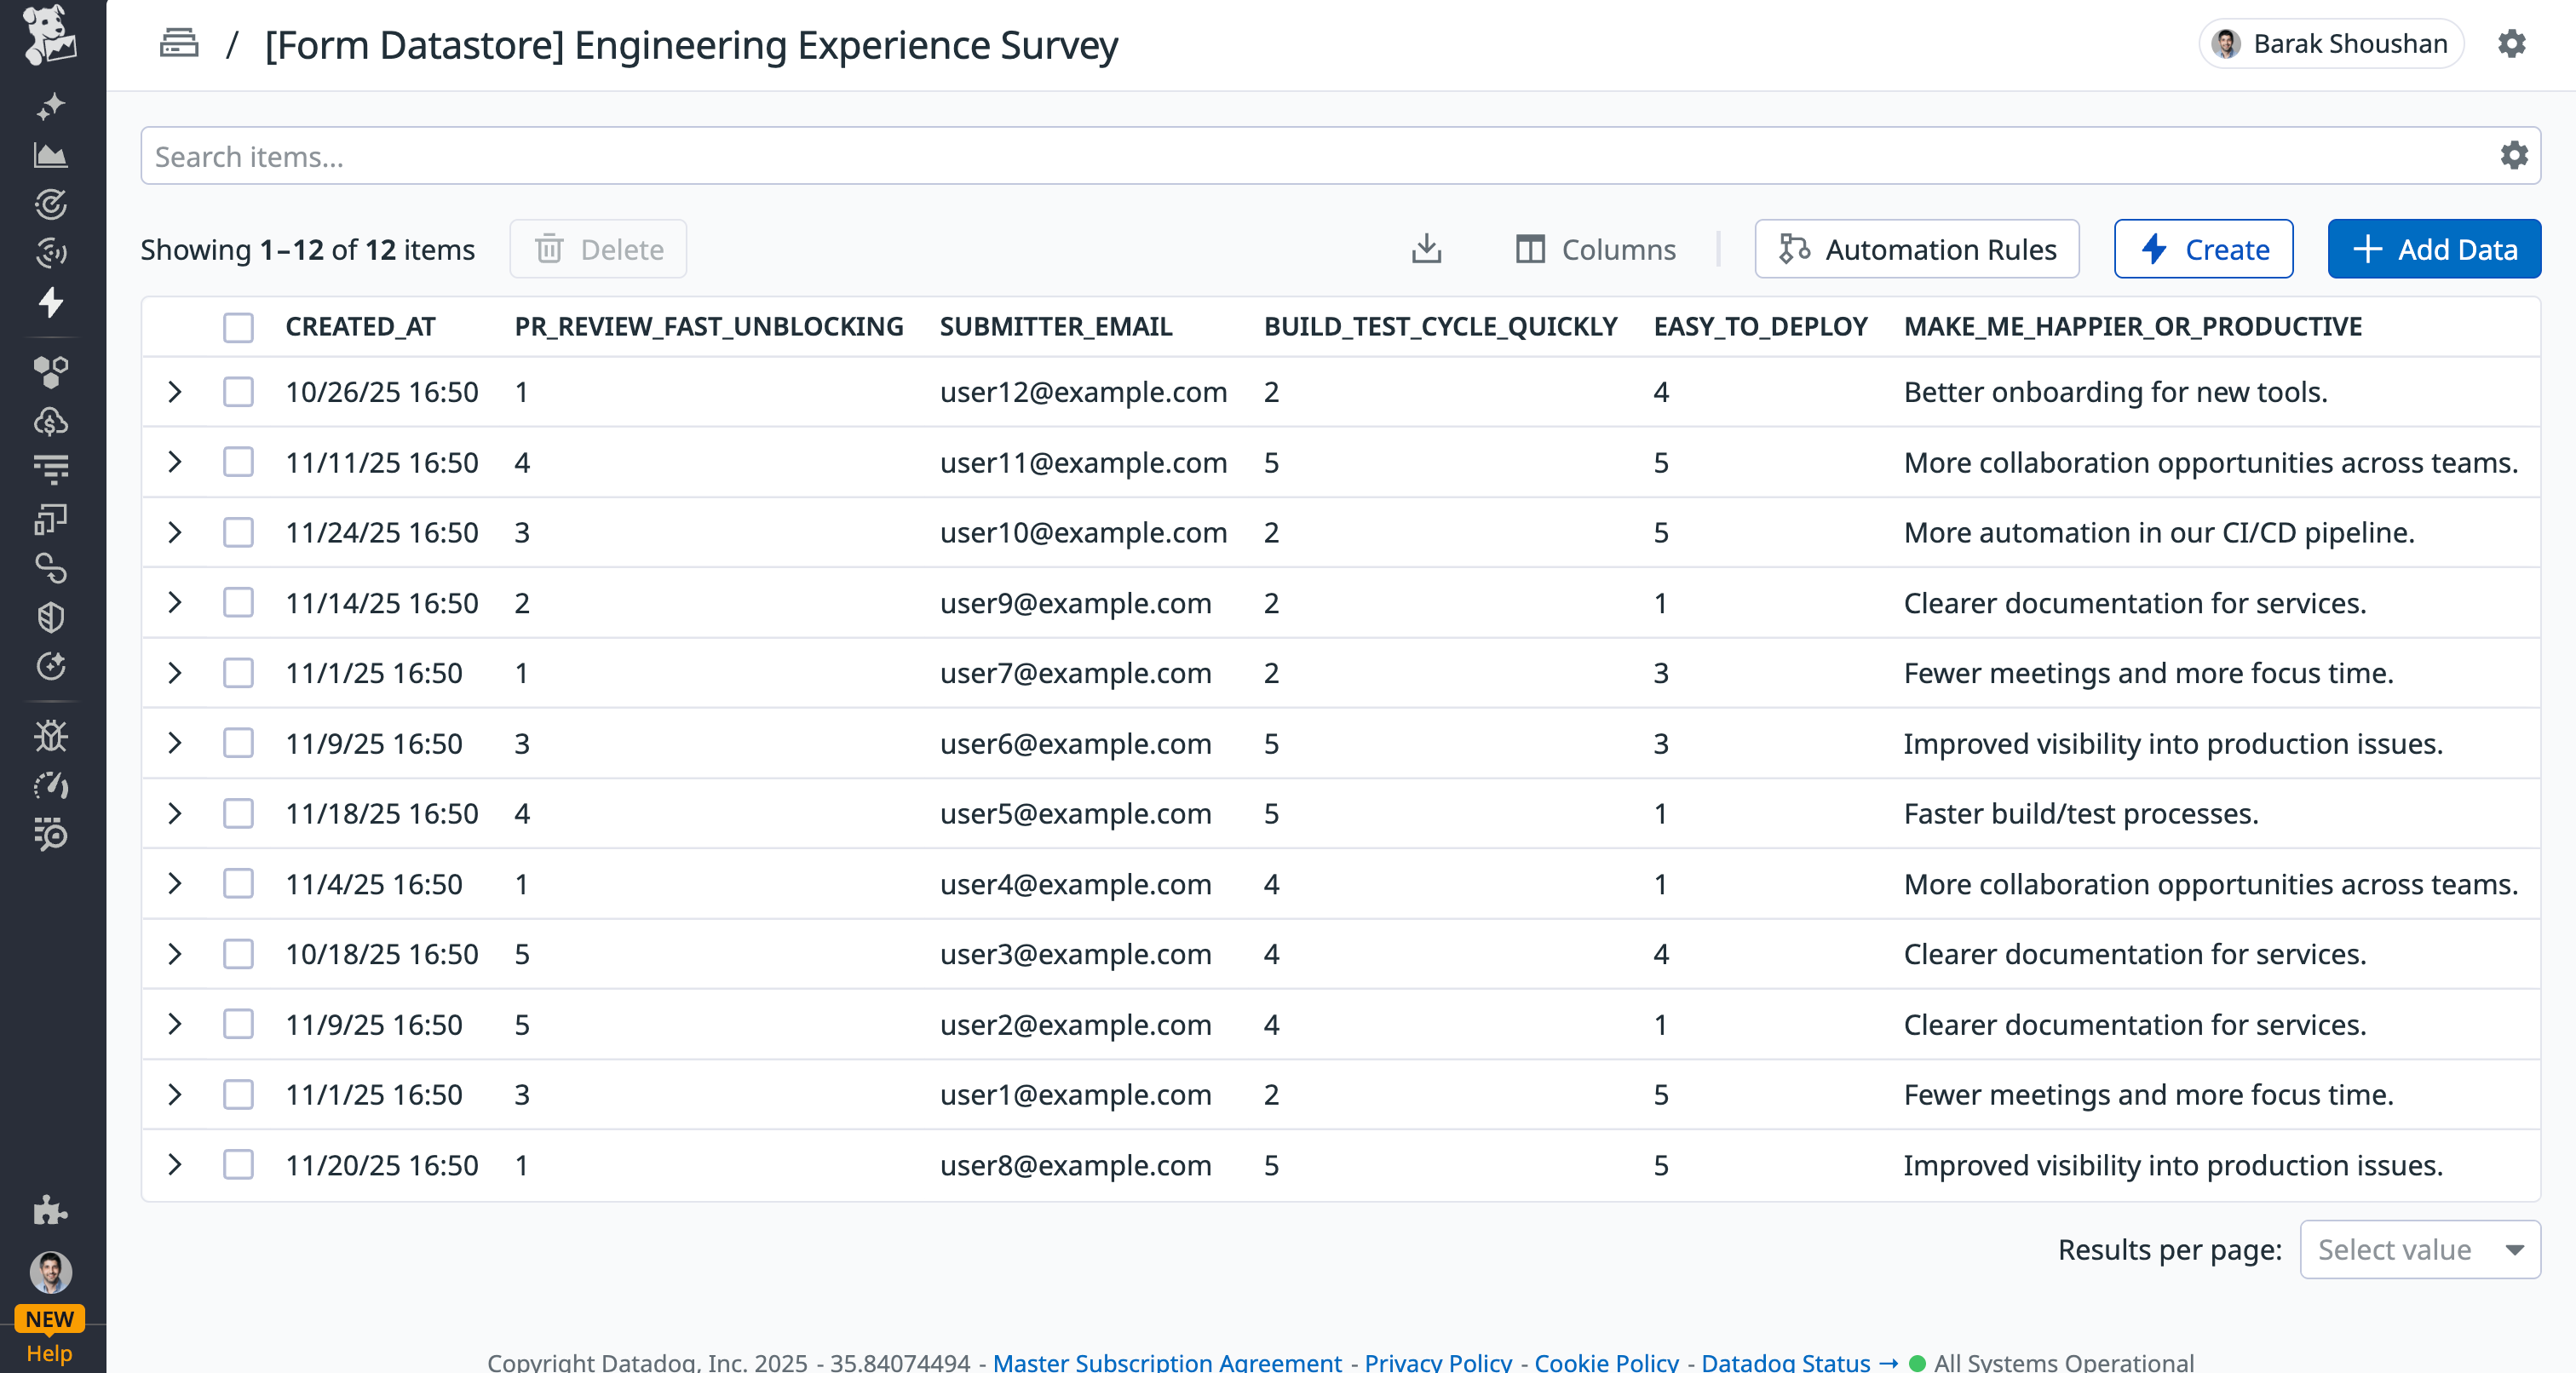2576x1373 pixels.
Task: Open the Integrations puzzle icon
Action: click(x=50, y=1213)
